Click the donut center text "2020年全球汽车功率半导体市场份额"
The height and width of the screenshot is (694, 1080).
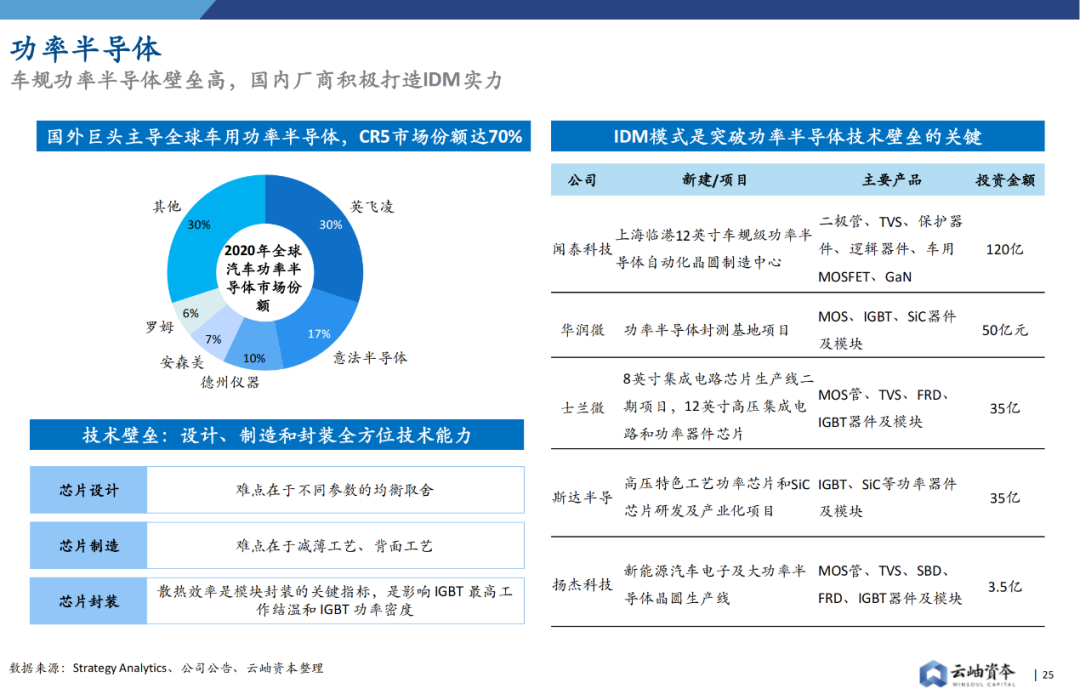click(x=263, y=277)
